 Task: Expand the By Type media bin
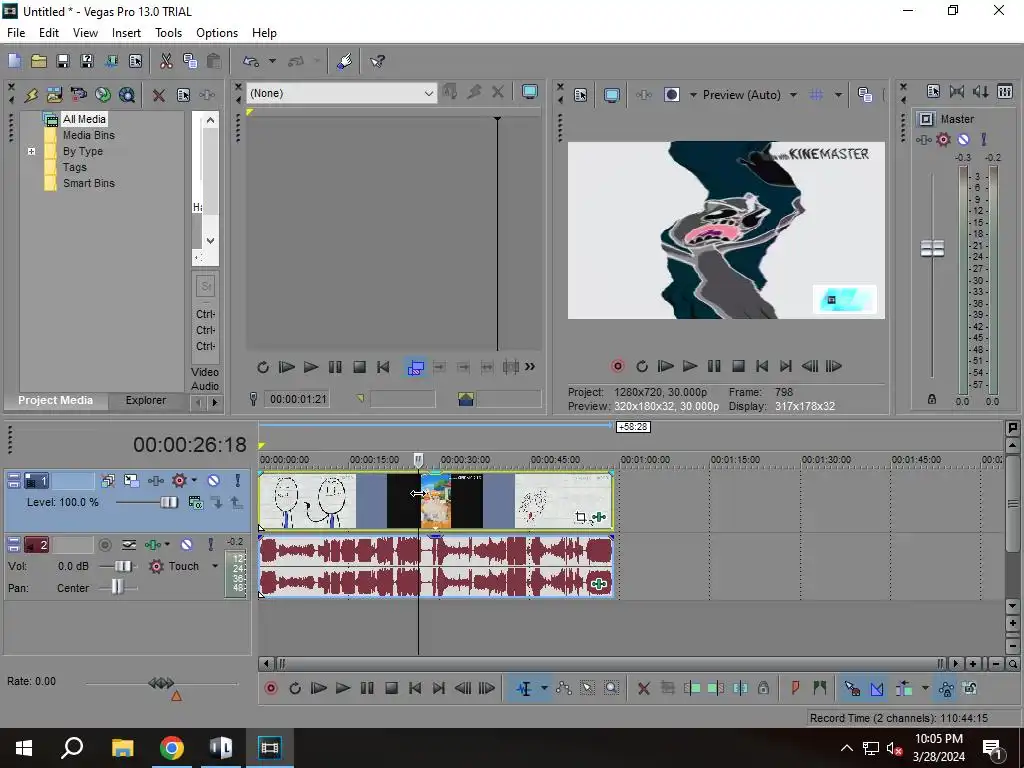click(31, 152)
